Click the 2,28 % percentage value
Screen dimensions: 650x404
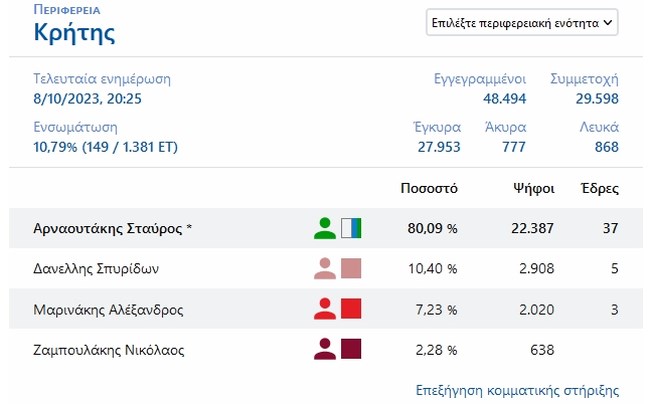point(437,350)
